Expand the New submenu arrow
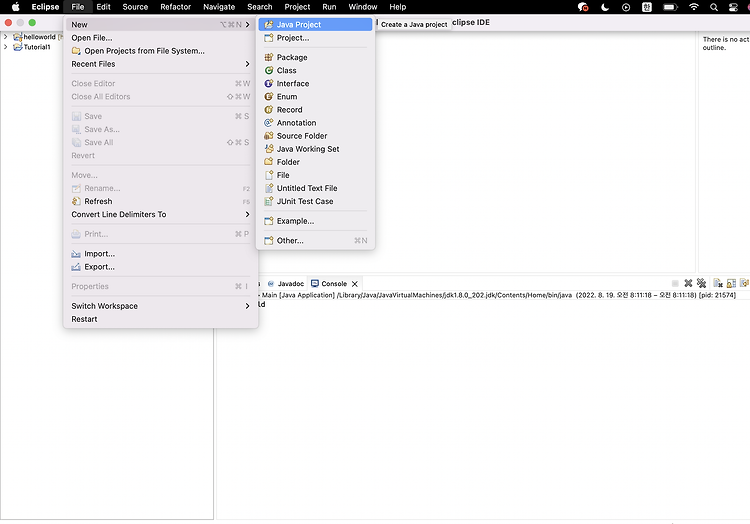Screen dimensions: 750x524 coord(247,24)
